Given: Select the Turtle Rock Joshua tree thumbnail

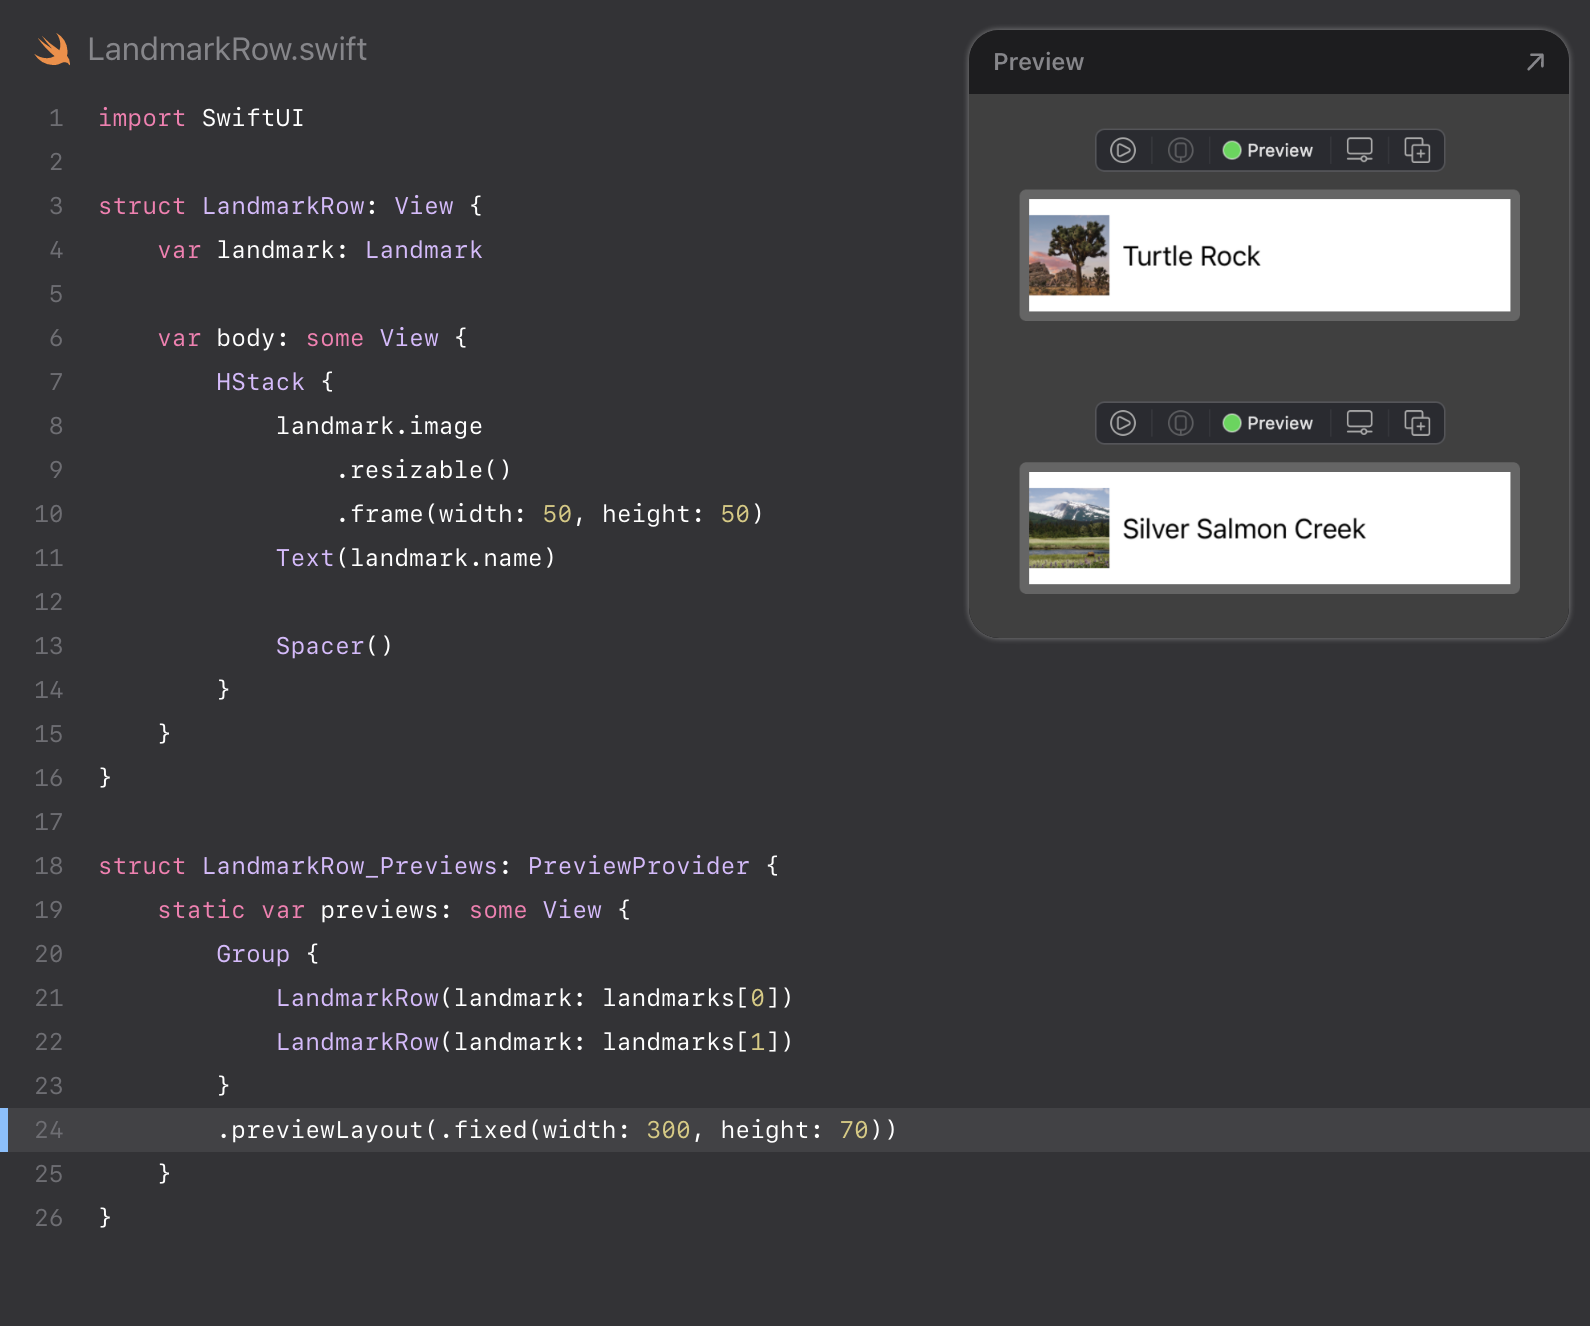Looking at the screenshot, I should [x=1069, y=255].
